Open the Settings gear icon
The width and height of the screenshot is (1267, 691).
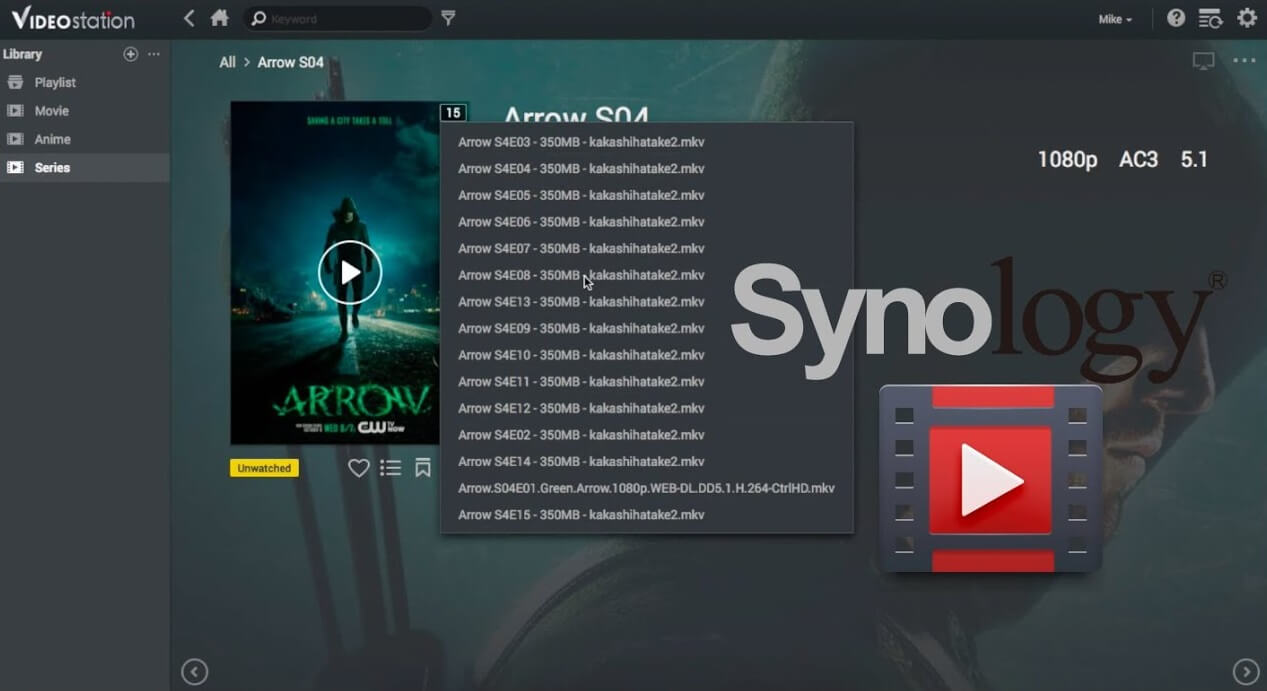pos(1247,18)
